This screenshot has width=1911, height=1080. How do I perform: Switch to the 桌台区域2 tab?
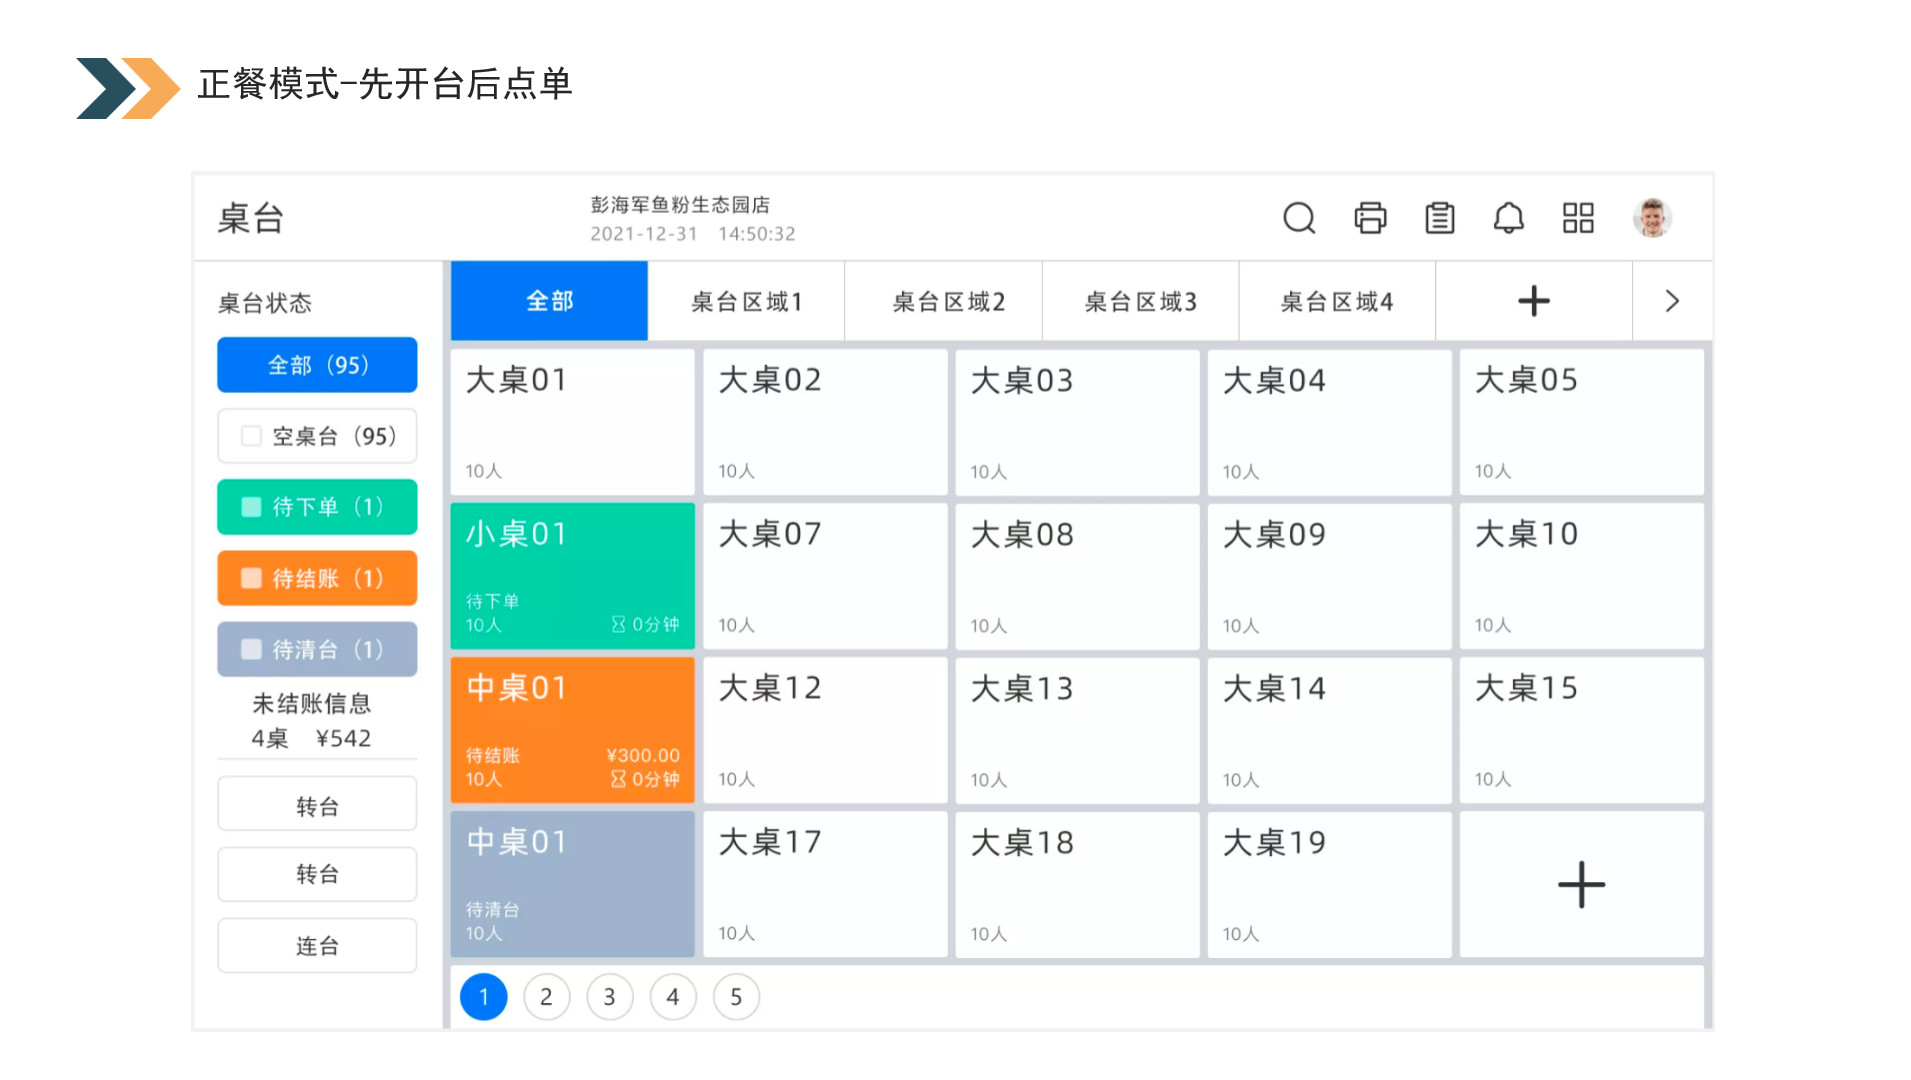[947, 301]
